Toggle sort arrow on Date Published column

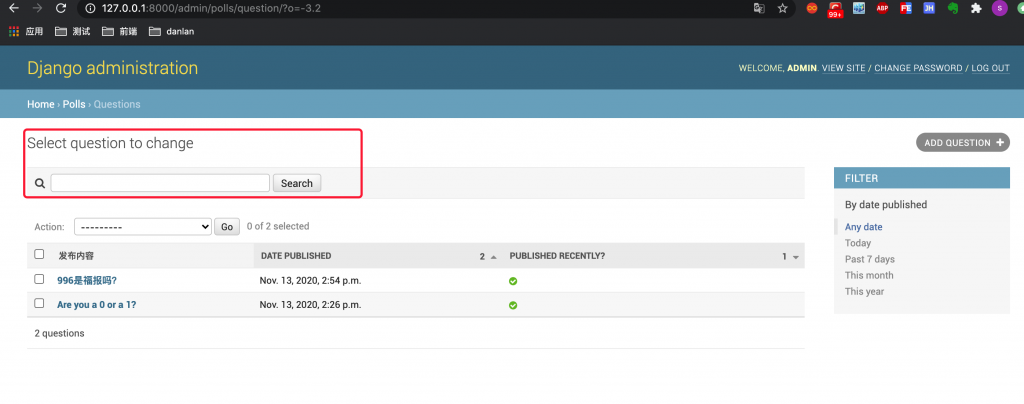(x=494, y=257)
